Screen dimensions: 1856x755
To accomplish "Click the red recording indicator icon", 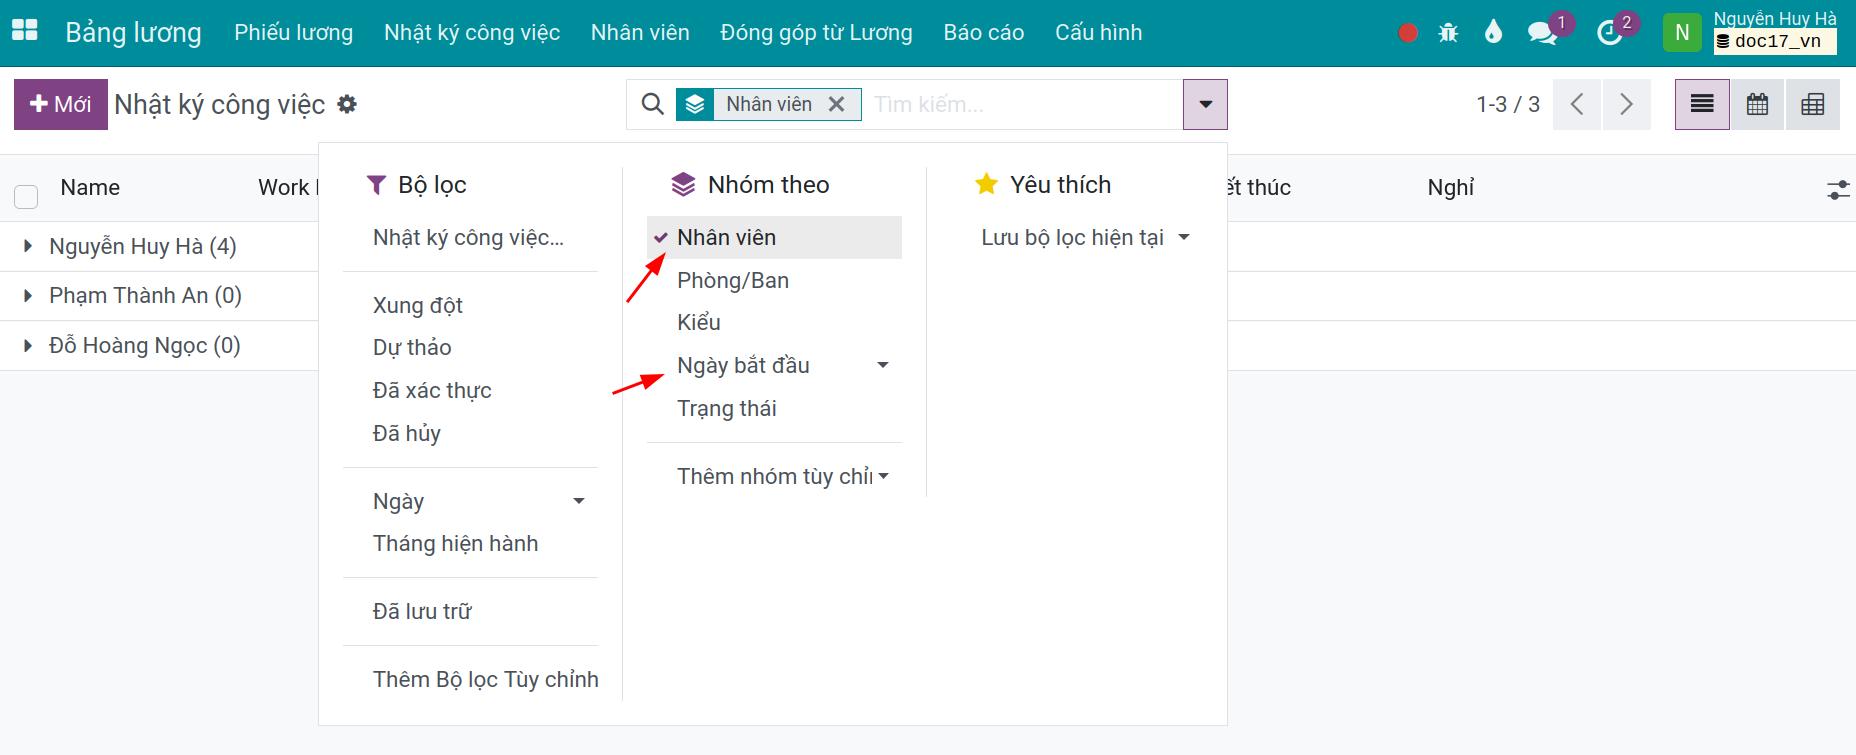I will coord(1408,33).
